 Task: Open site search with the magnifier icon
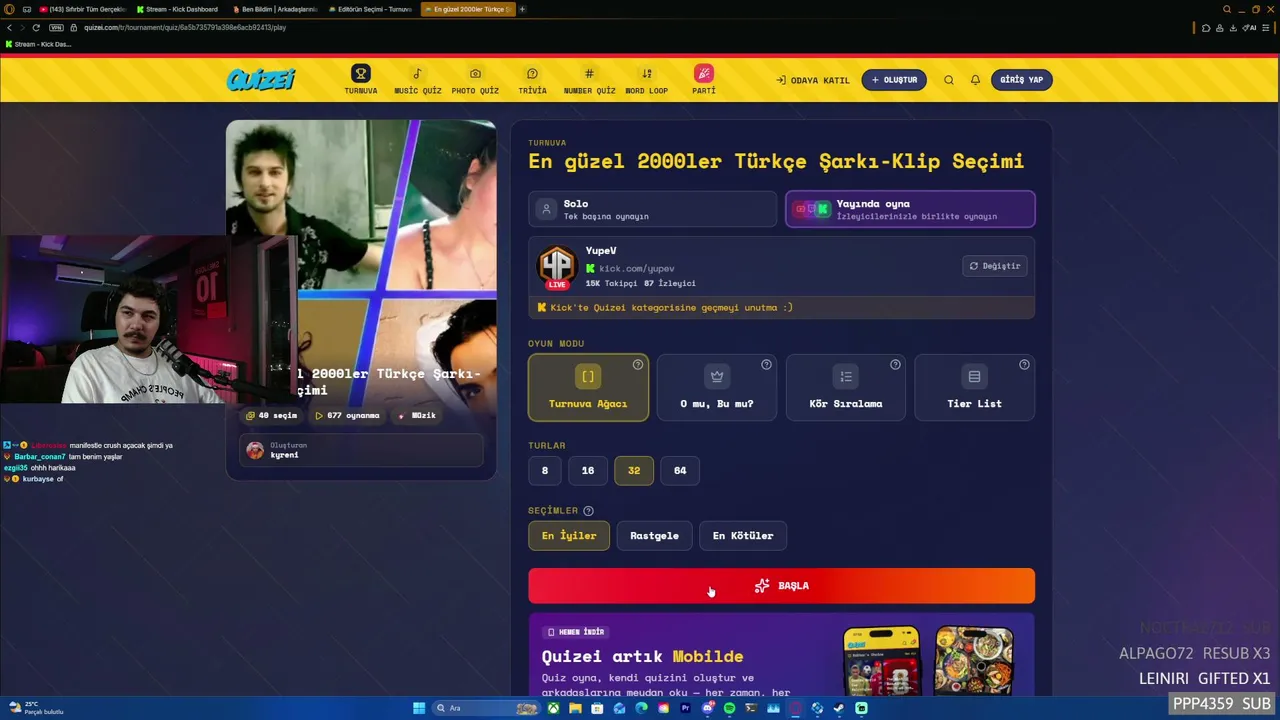click(949, 80)
